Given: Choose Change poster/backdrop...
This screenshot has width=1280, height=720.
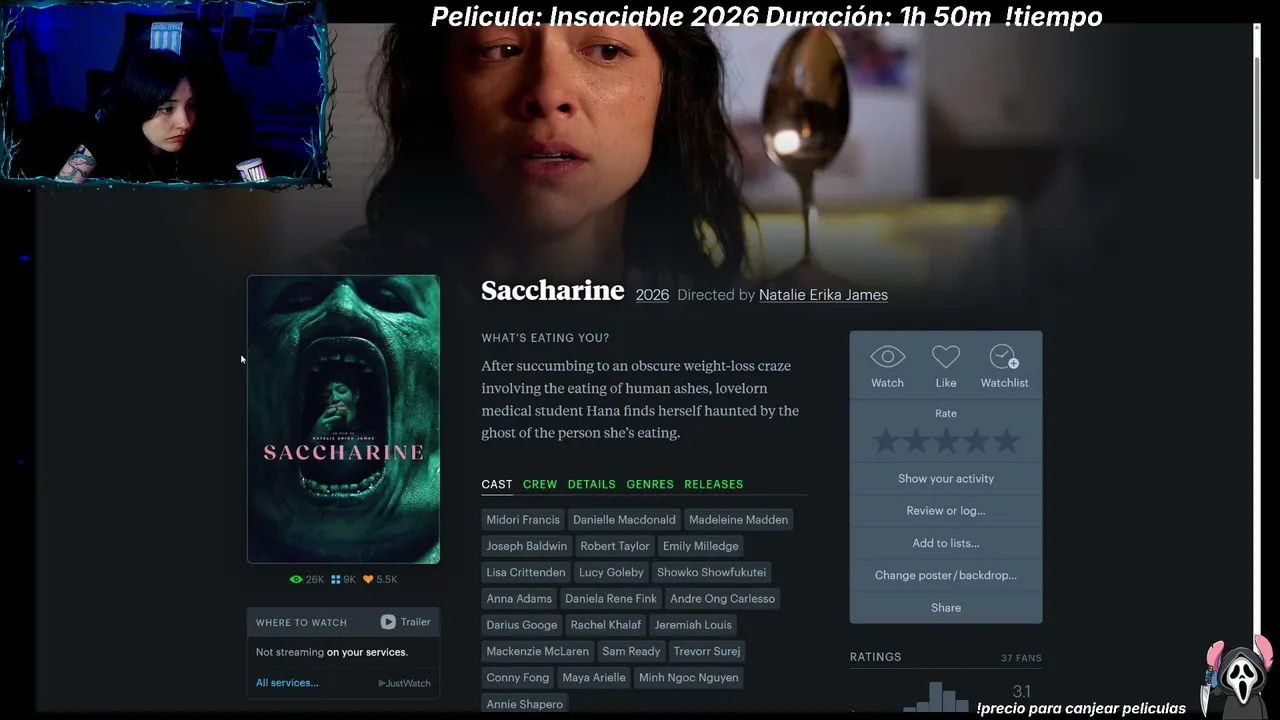Looking at the screenshot, I should 946,575.
